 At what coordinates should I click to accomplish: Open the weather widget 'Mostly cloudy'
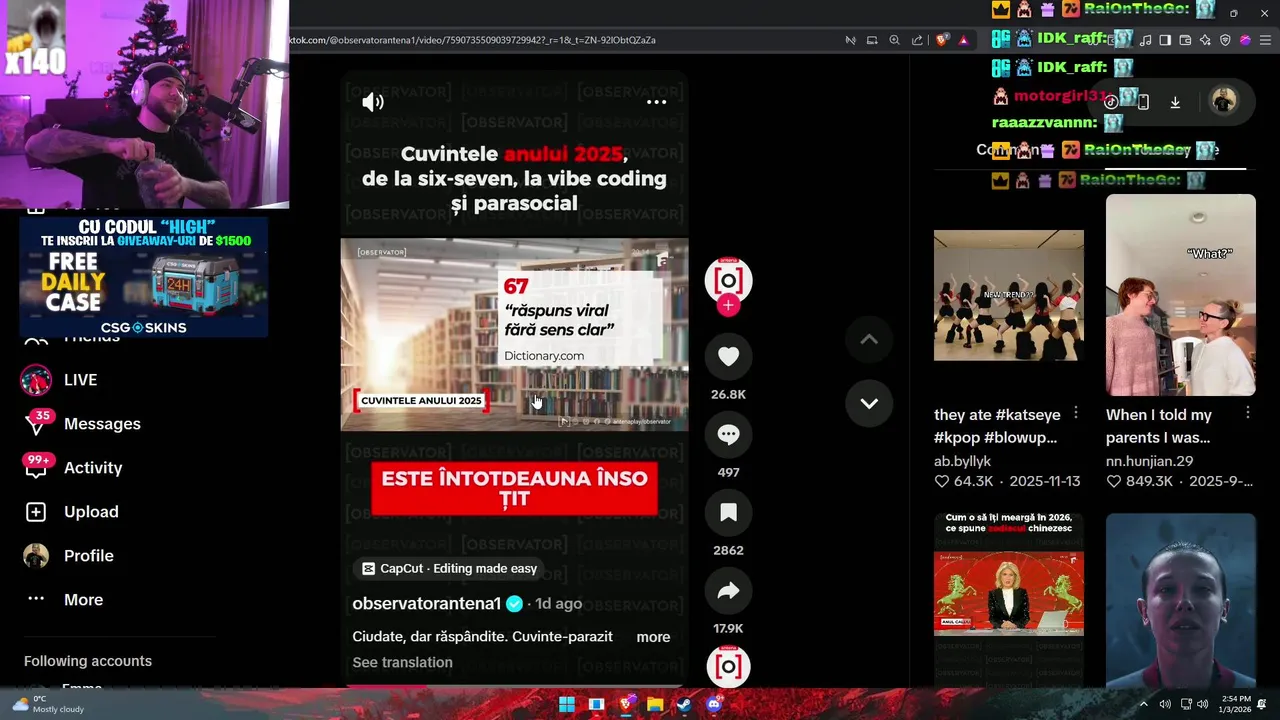pos(48,704)
